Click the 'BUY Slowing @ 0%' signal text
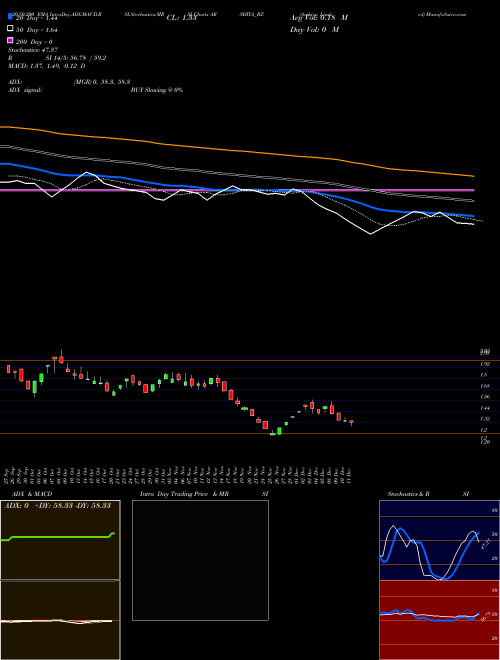Viewport: 500px width, 660px height. click(157, 90)
